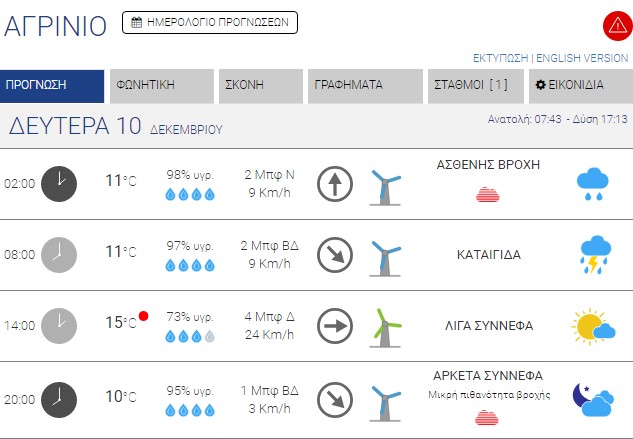
Task: Click the light rain cloud icon at 02:00
Action: click(593, 183)
